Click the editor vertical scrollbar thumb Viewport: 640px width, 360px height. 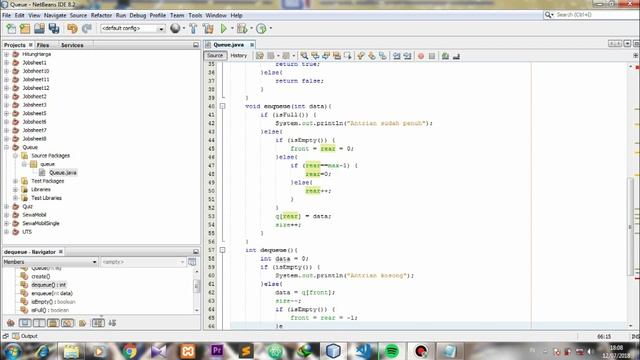click(630, 227)
